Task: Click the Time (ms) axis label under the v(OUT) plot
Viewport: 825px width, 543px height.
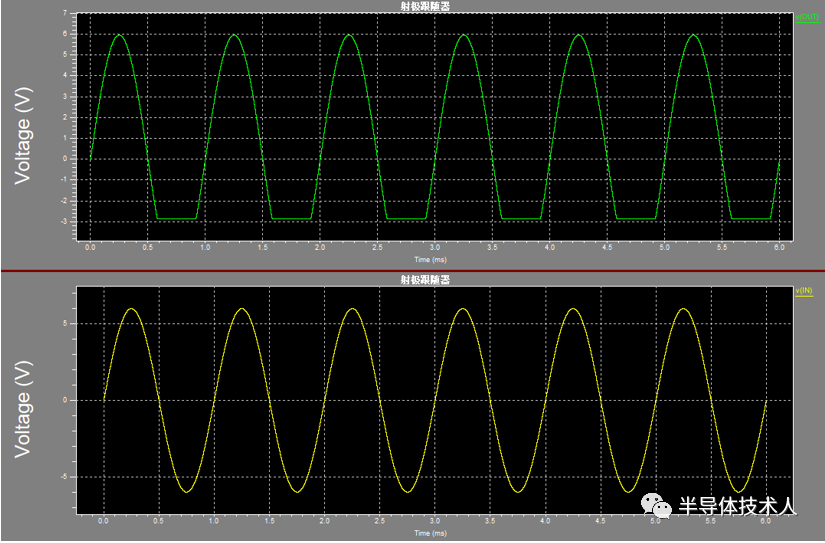Action: click(x=430, y=260)
